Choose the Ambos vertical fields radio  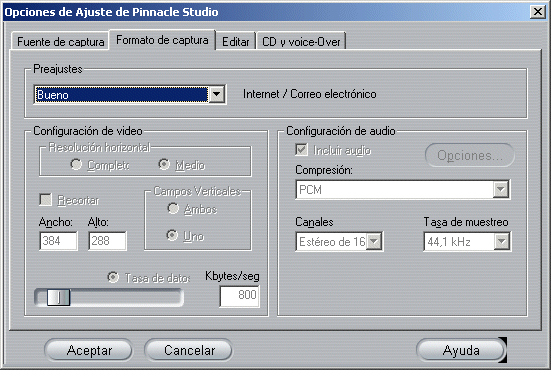click(x=173, y=209)
